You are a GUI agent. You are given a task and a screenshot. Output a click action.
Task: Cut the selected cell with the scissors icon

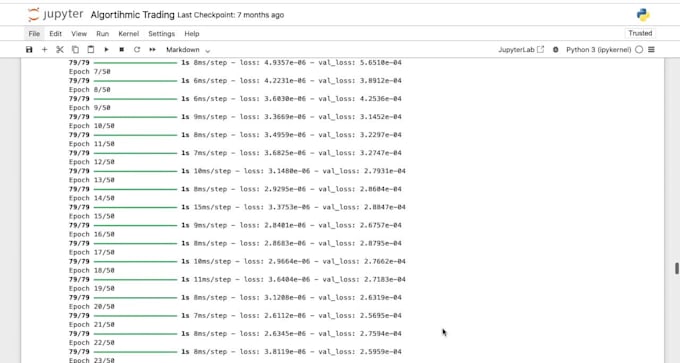pos(60,49)
